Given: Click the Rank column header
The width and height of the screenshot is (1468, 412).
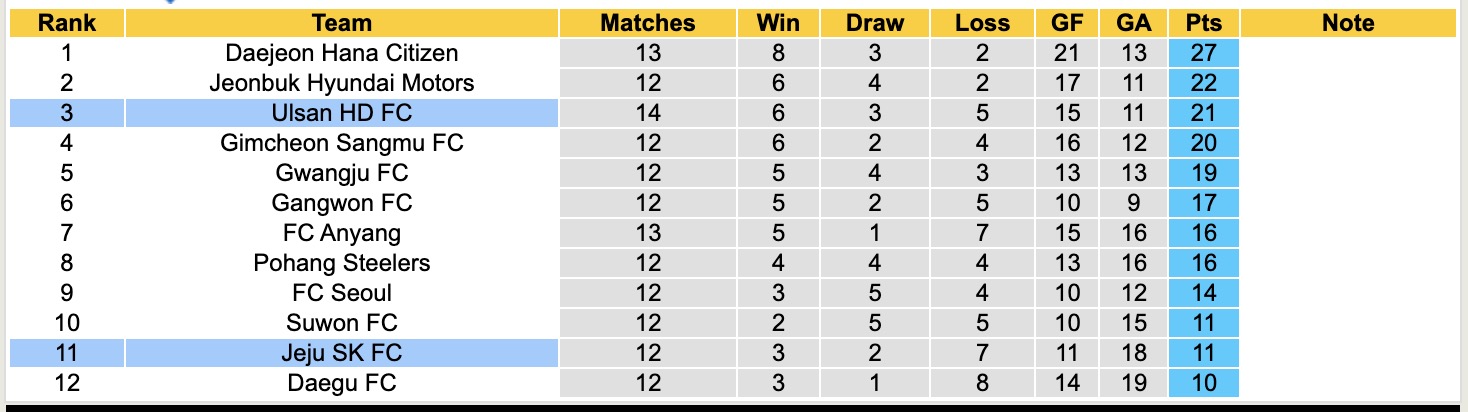Looking at the screenshot, I should 67,23.
